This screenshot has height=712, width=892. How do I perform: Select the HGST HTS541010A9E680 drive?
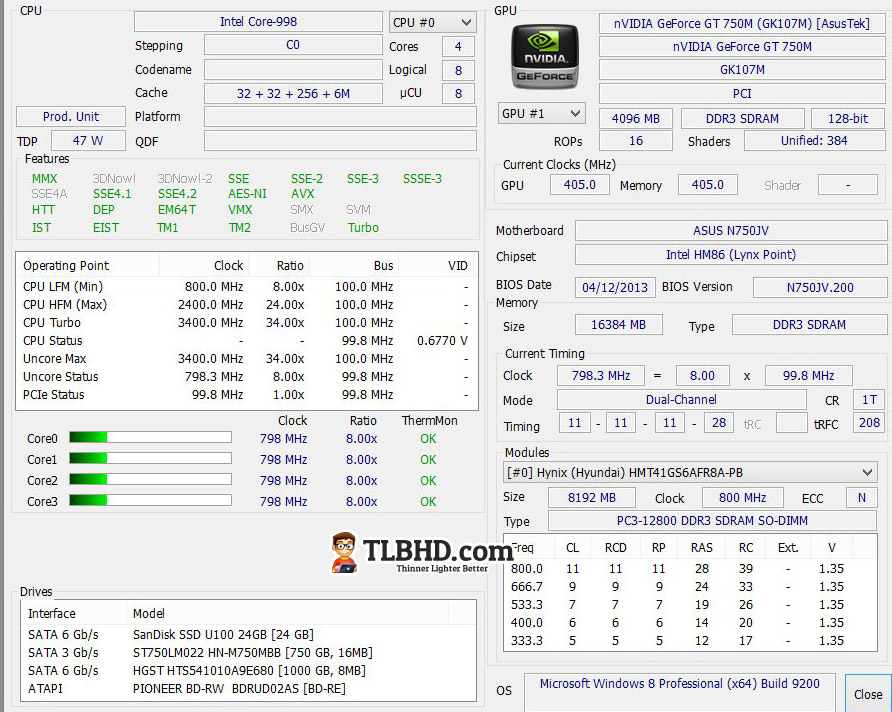[249, 671]
